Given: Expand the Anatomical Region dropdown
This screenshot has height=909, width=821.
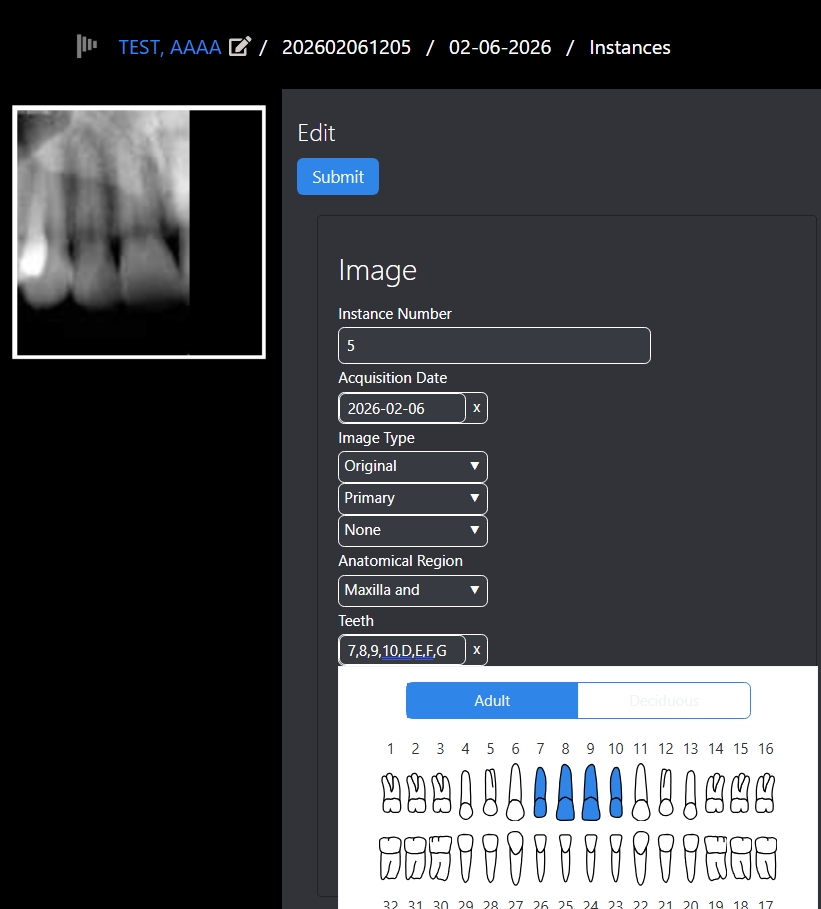Looking at the screenshot, I should [x=413, y=590].
